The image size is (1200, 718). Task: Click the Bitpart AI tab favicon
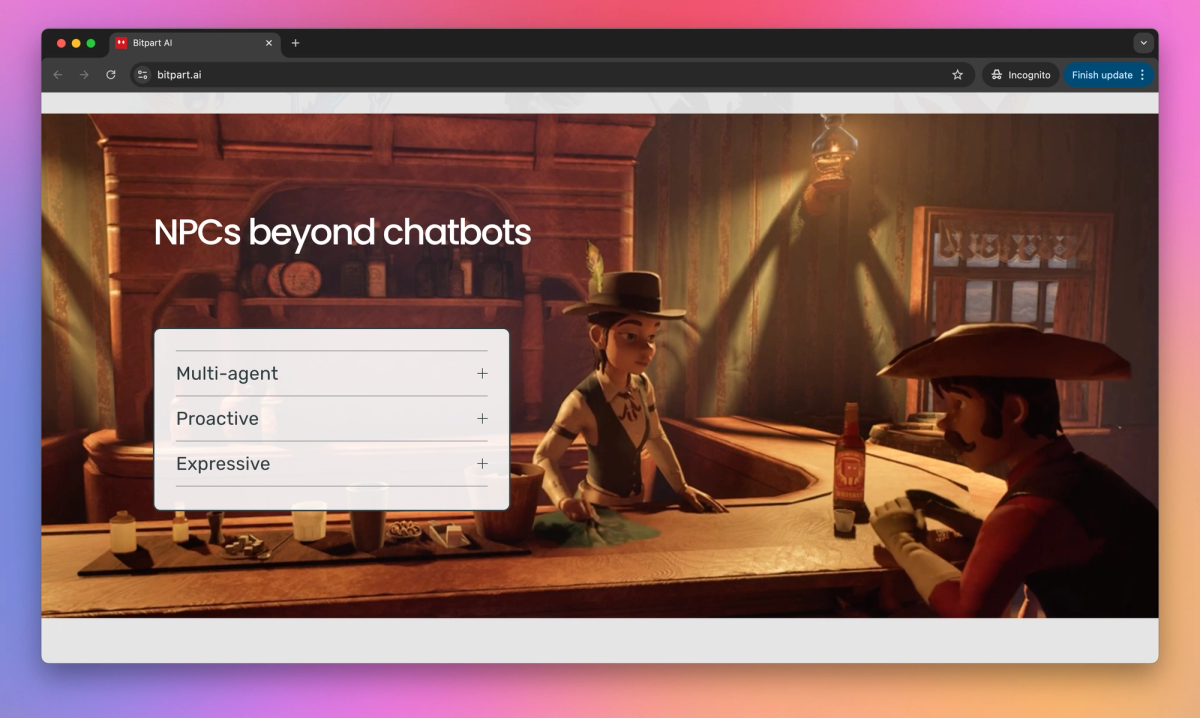click(121, 43)
